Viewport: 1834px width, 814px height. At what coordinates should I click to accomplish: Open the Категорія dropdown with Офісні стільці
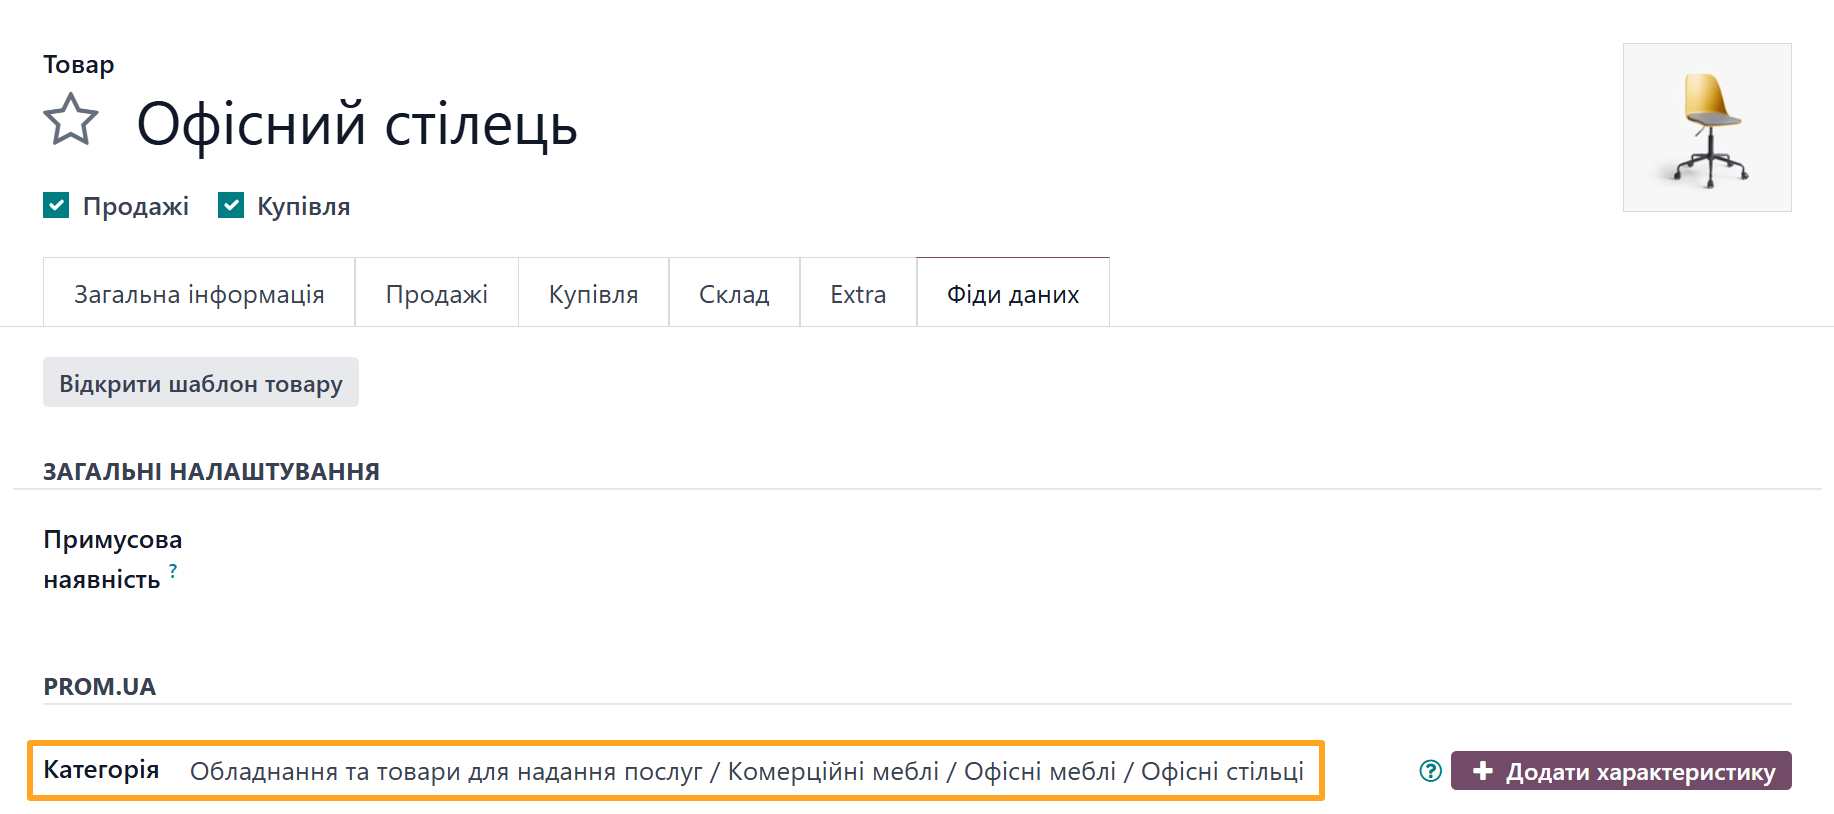(746, 771)
